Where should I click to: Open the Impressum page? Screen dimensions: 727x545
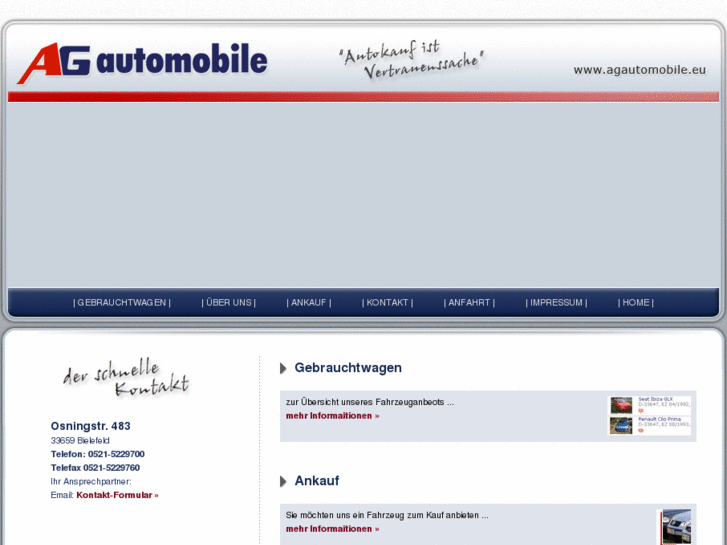coord(556,302)
